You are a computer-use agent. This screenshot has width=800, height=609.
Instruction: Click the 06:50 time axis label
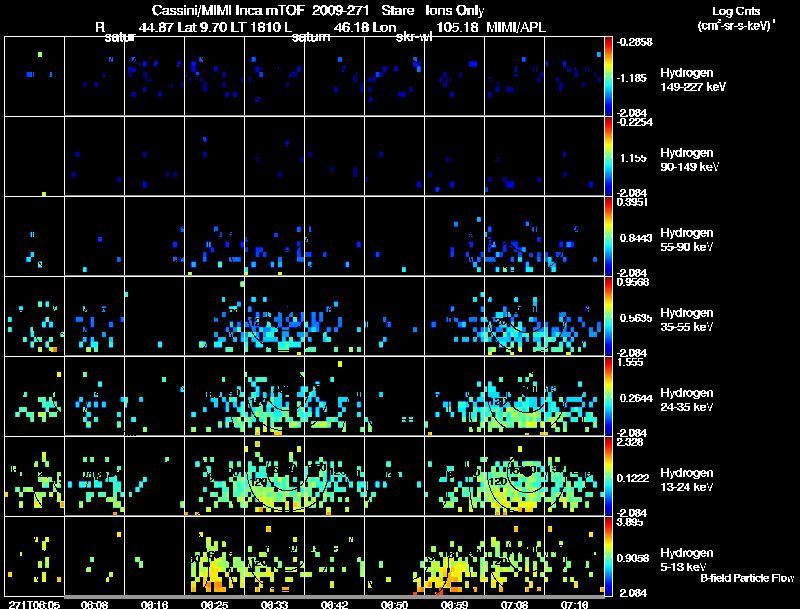click(x=394, y=604)
